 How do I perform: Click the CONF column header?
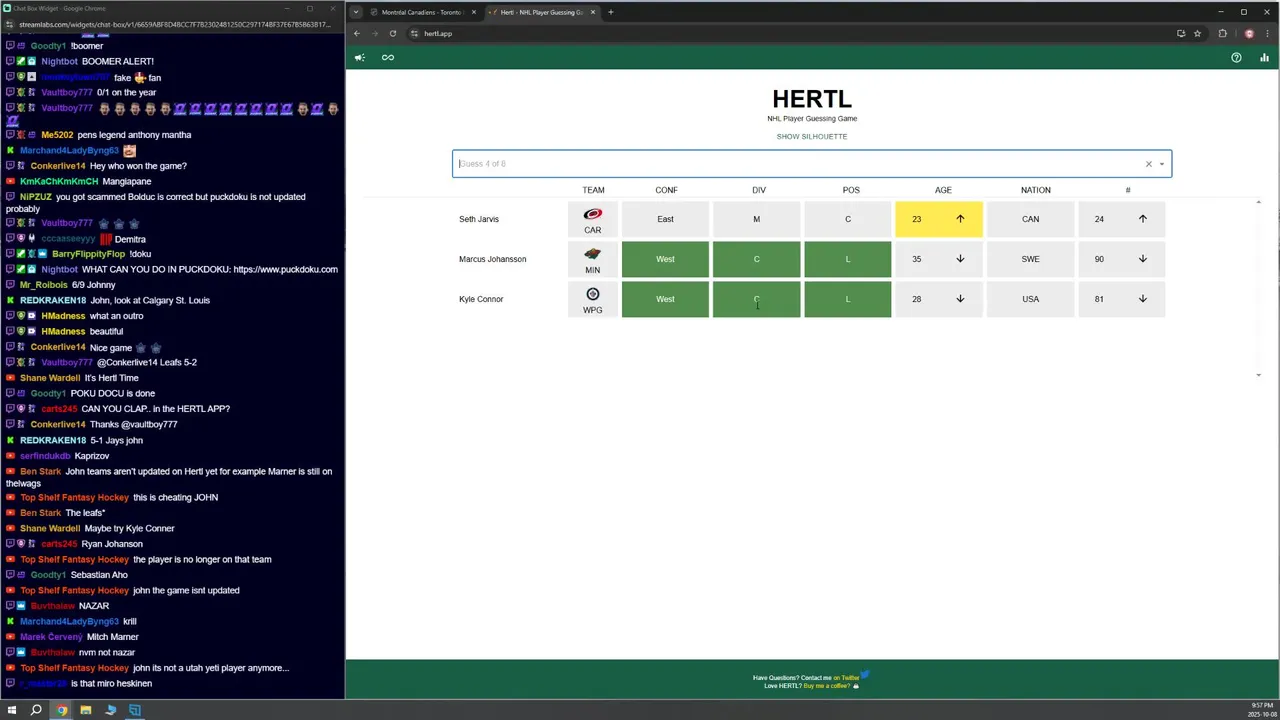coord(666,190)
